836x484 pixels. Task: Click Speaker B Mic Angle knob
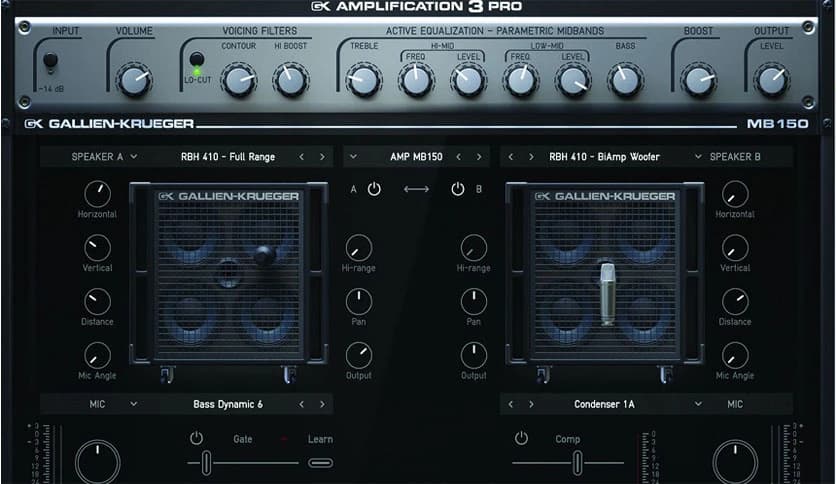(x=735, y=356)
